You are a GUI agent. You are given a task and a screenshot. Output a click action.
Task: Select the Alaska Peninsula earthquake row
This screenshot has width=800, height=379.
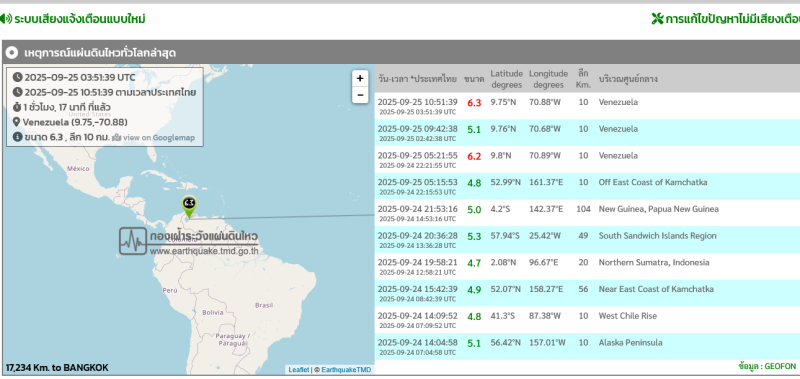(x=587, y=346)
